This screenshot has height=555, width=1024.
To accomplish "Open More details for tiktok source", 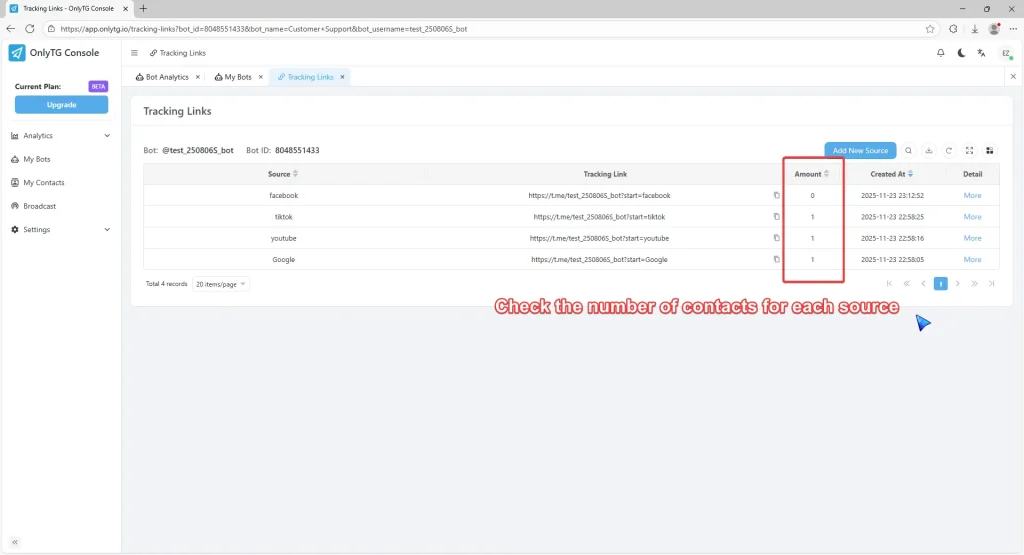I will 972,217.
